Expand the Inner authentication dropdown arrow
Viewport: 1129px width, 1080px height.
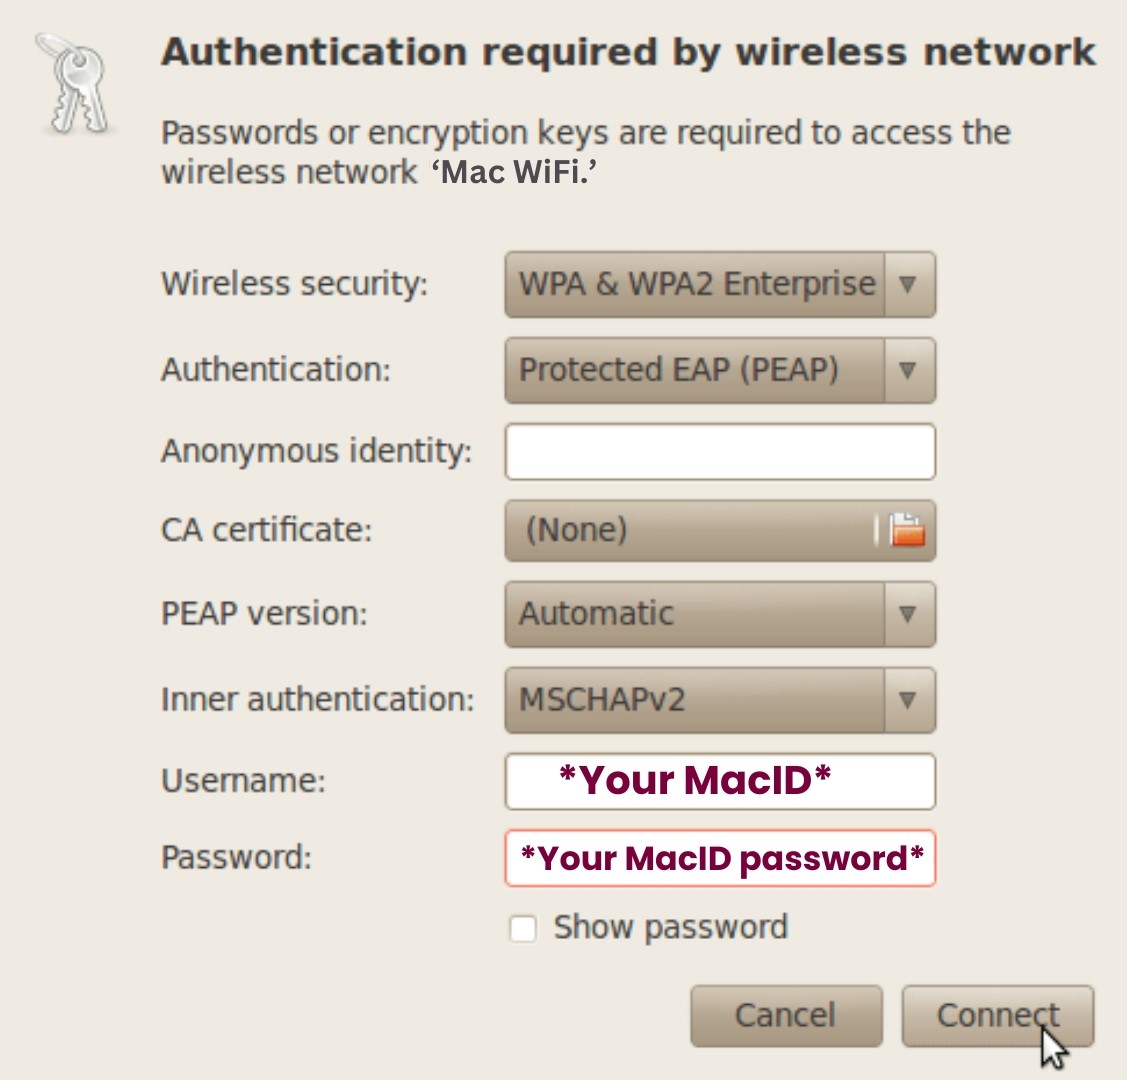pyautogui.click(x=908, y=699)
